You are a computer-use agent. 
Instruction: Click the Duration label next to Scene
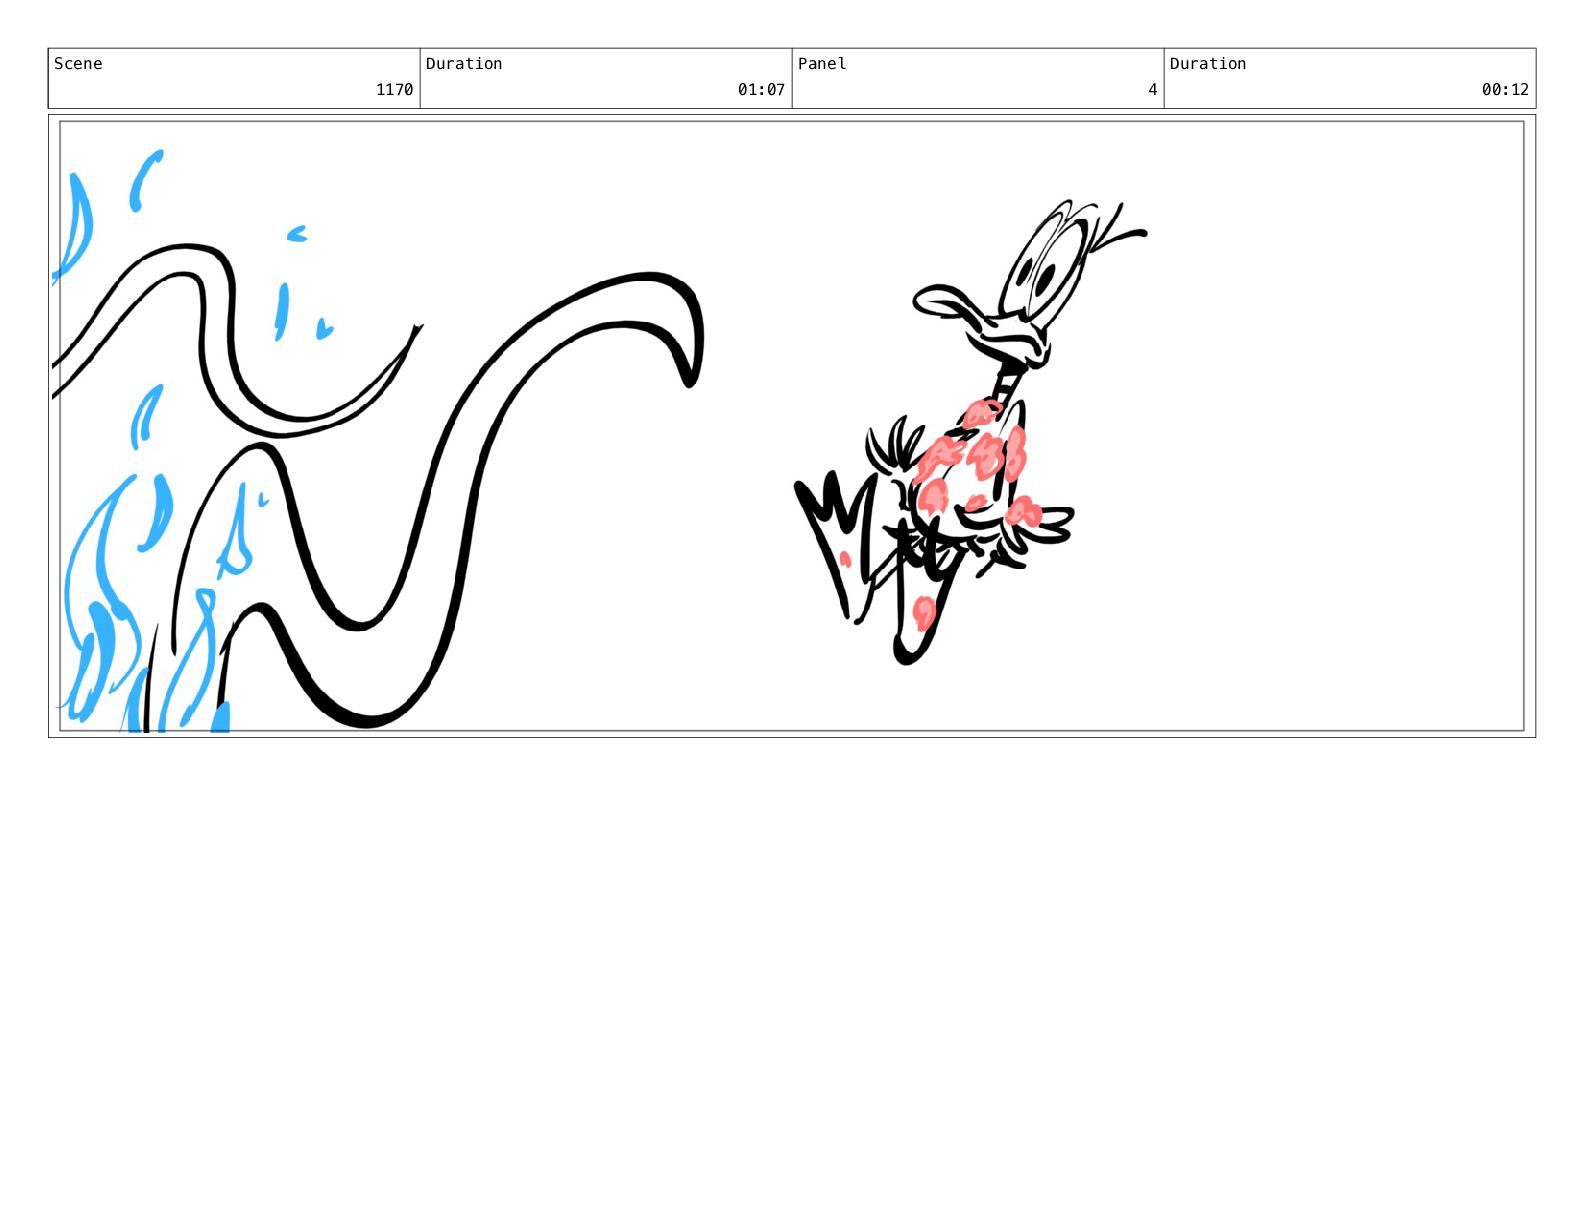tap(464, 64)
